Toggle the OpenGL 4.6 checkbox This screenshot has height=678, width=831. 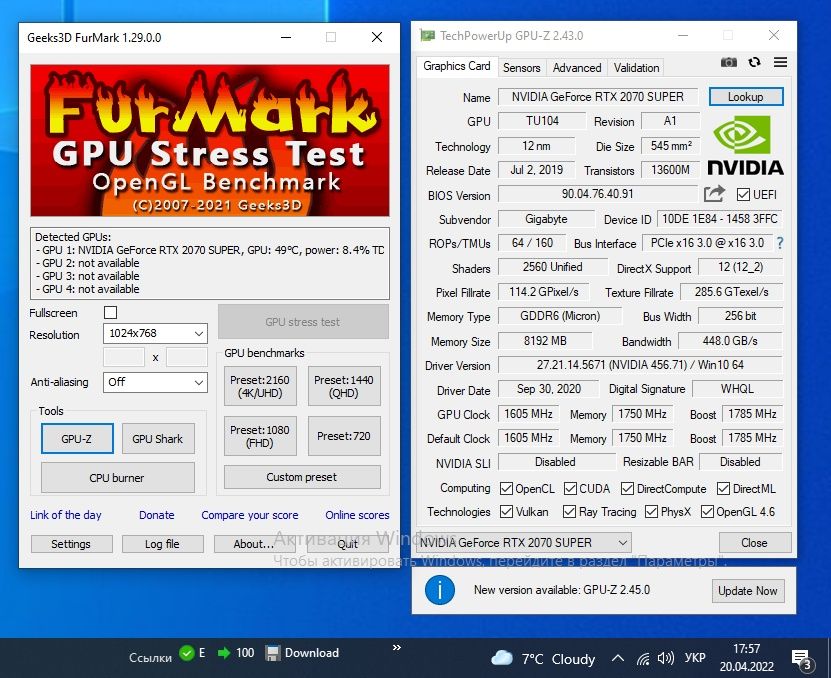[707, 512]
